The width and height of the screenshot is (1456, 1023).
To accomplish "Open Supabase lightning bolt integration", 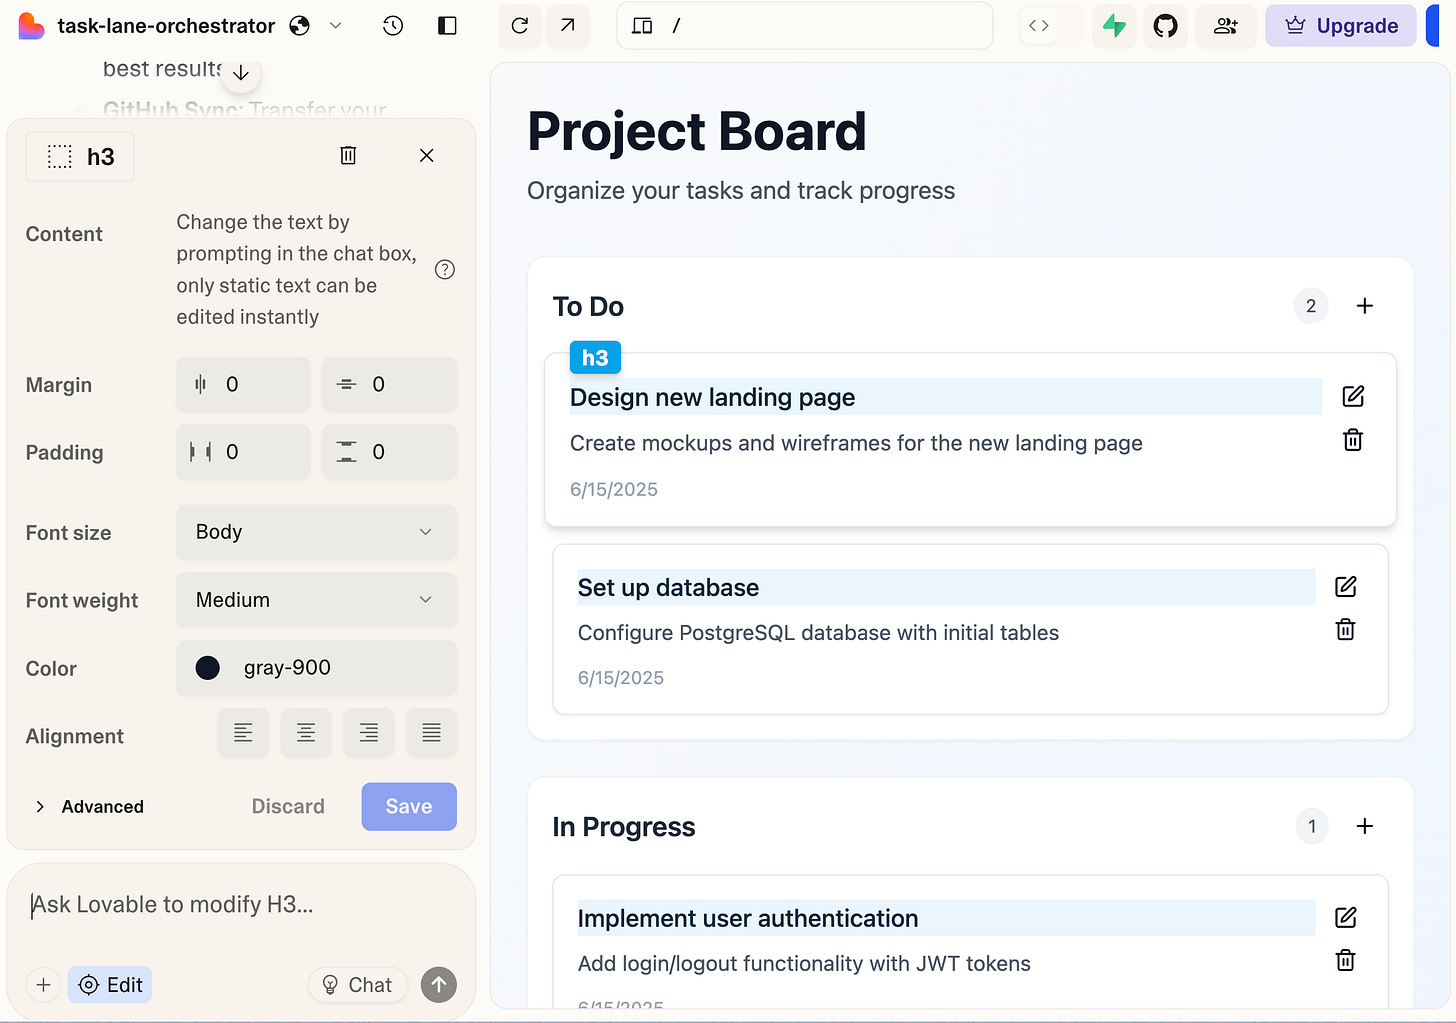I will click(1114, 26).
